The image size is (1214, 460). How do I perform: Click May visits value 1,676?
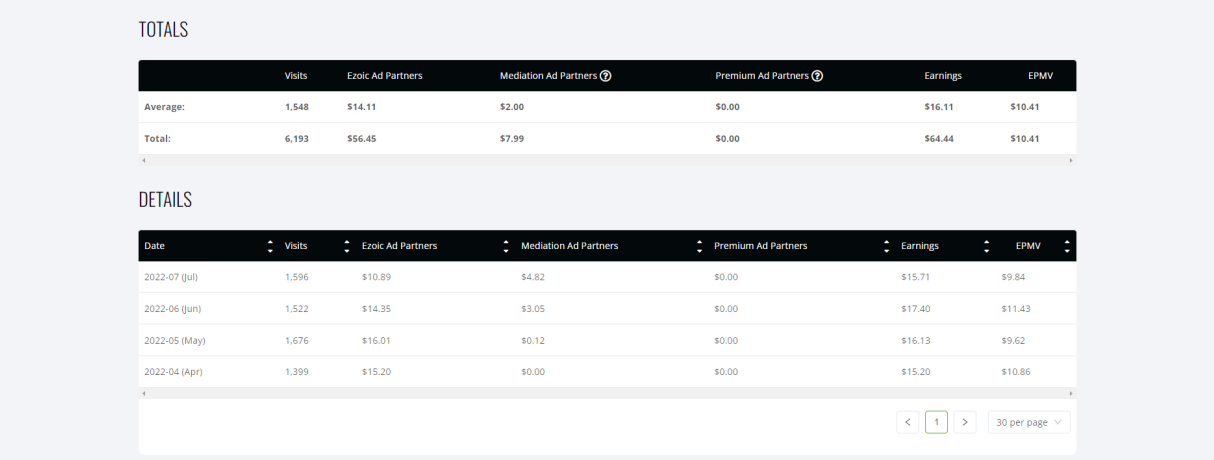point(297,340)
